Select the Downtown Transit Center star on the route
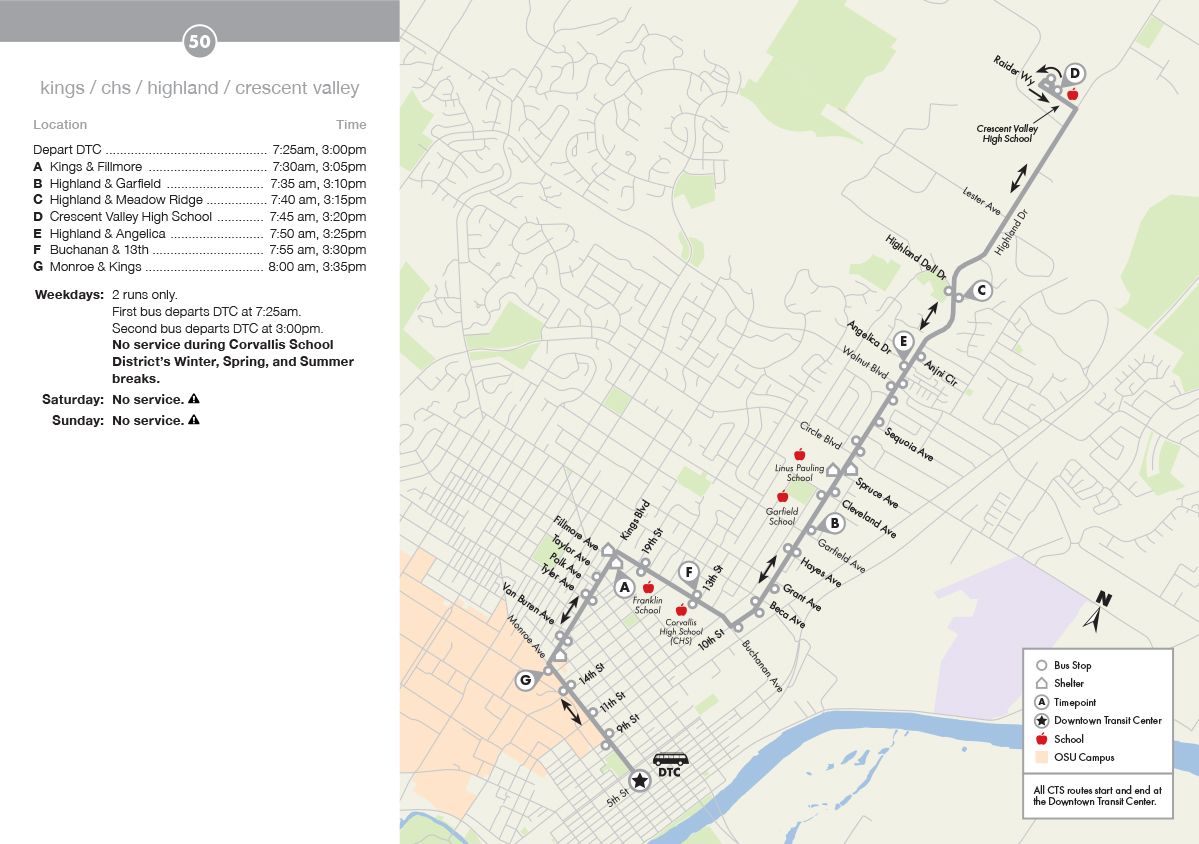Viewport: 1199px width, 844px height. pyautogui.click(x=639, y=780)
